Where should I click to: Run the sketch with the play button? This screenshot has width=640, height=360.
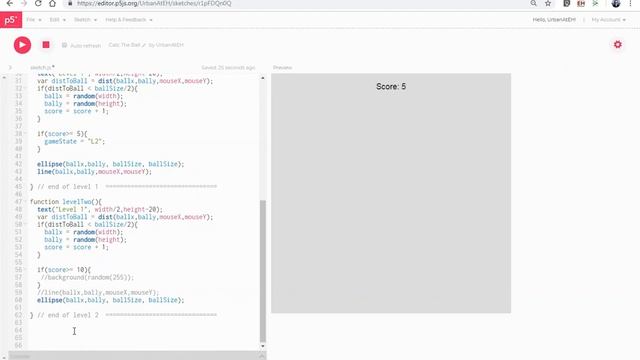point(22,45)
